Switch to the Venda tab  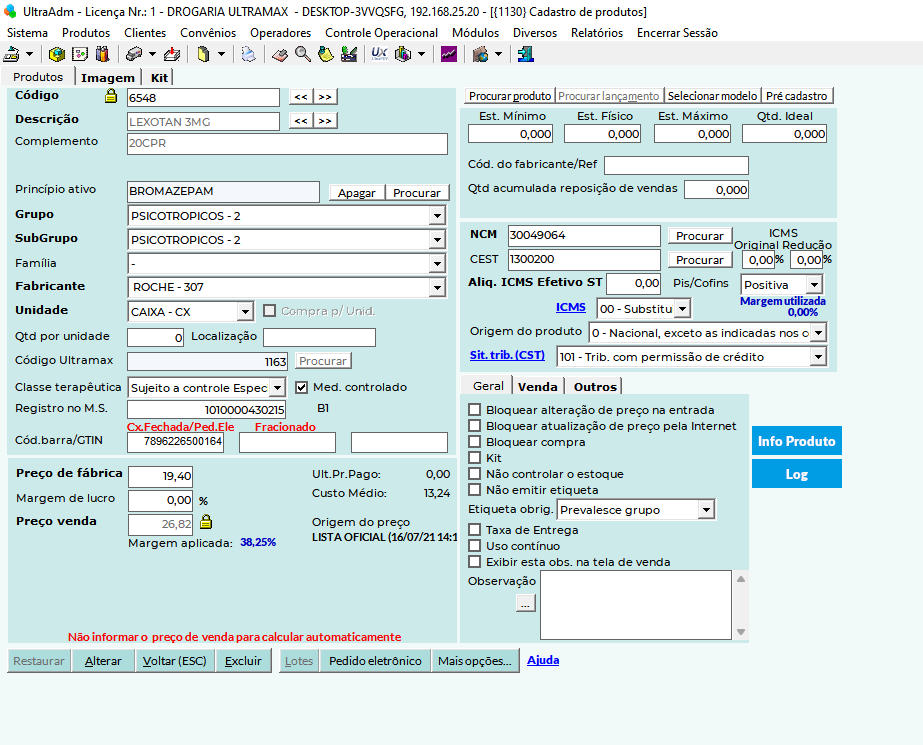coord(537,387)
